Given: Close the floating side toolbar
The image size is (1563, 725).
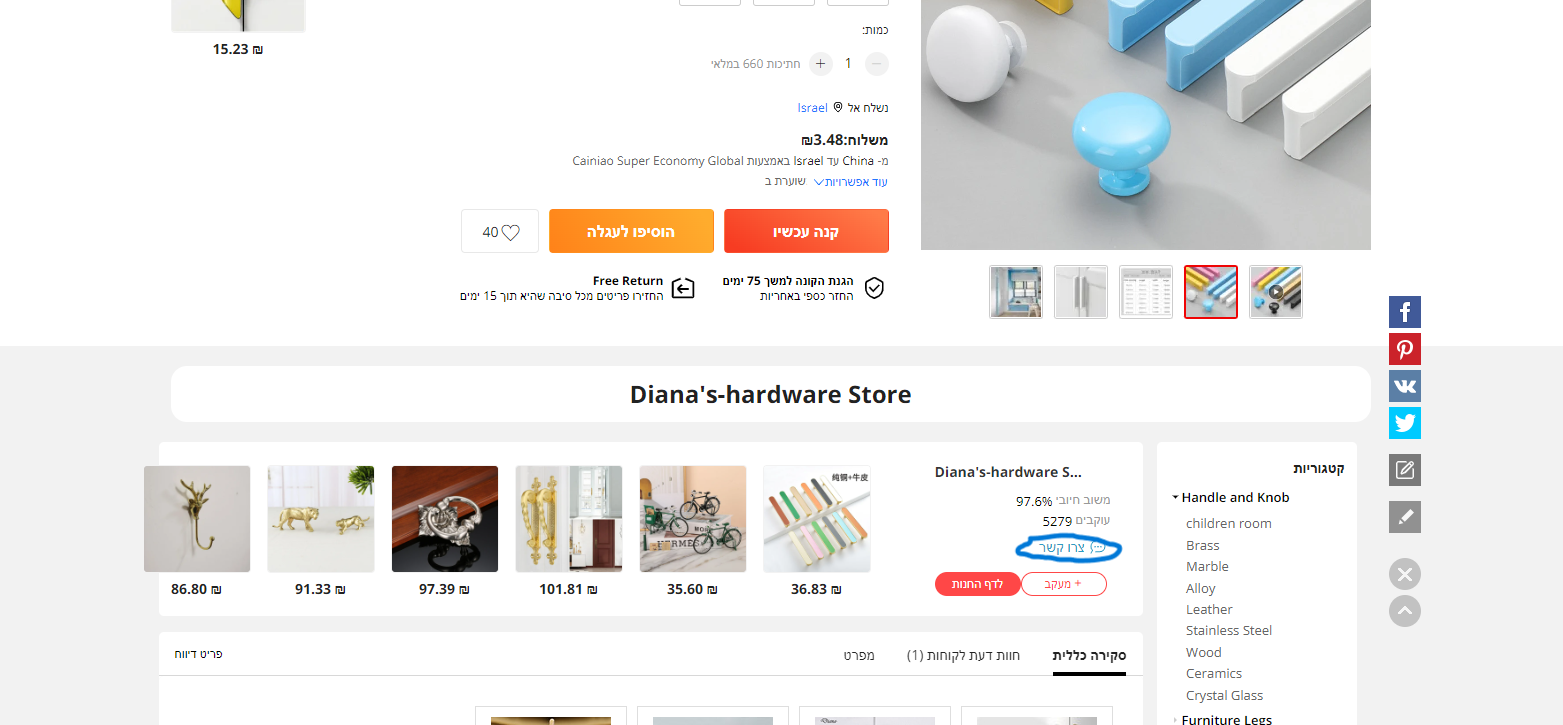Looking at the screenshot, I should pyautogui.click(x=1404, y=574).
